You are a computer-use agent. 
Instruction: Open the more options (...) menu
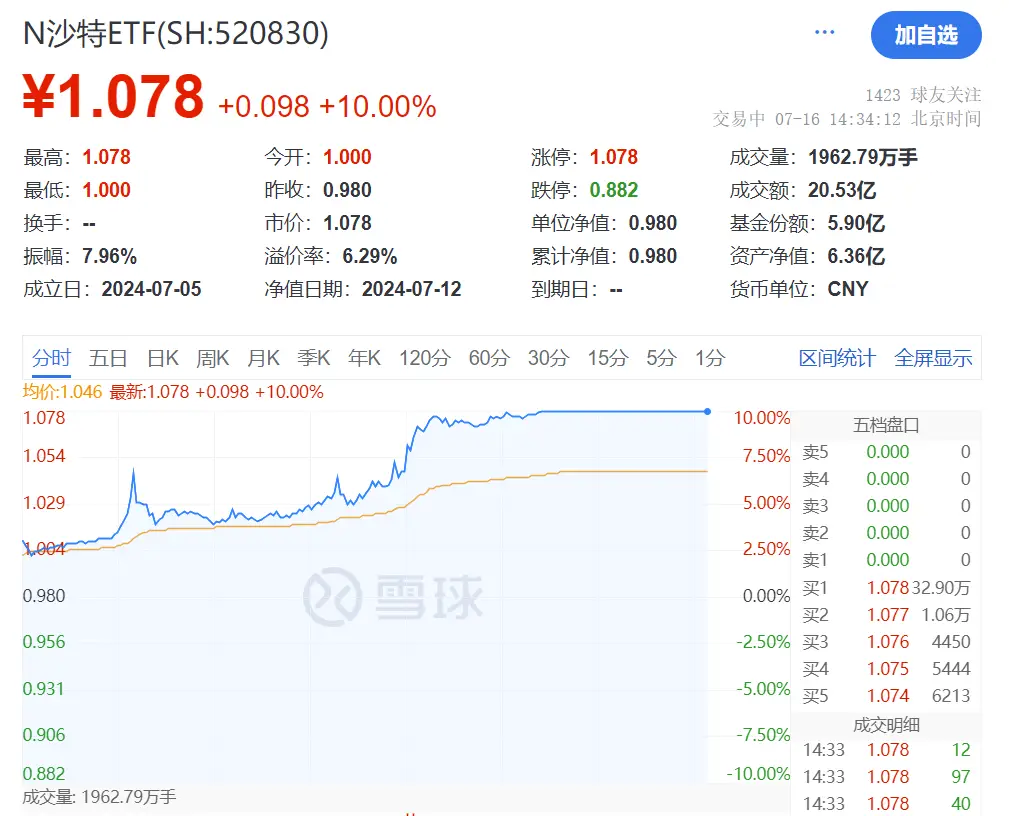(824, 30)
